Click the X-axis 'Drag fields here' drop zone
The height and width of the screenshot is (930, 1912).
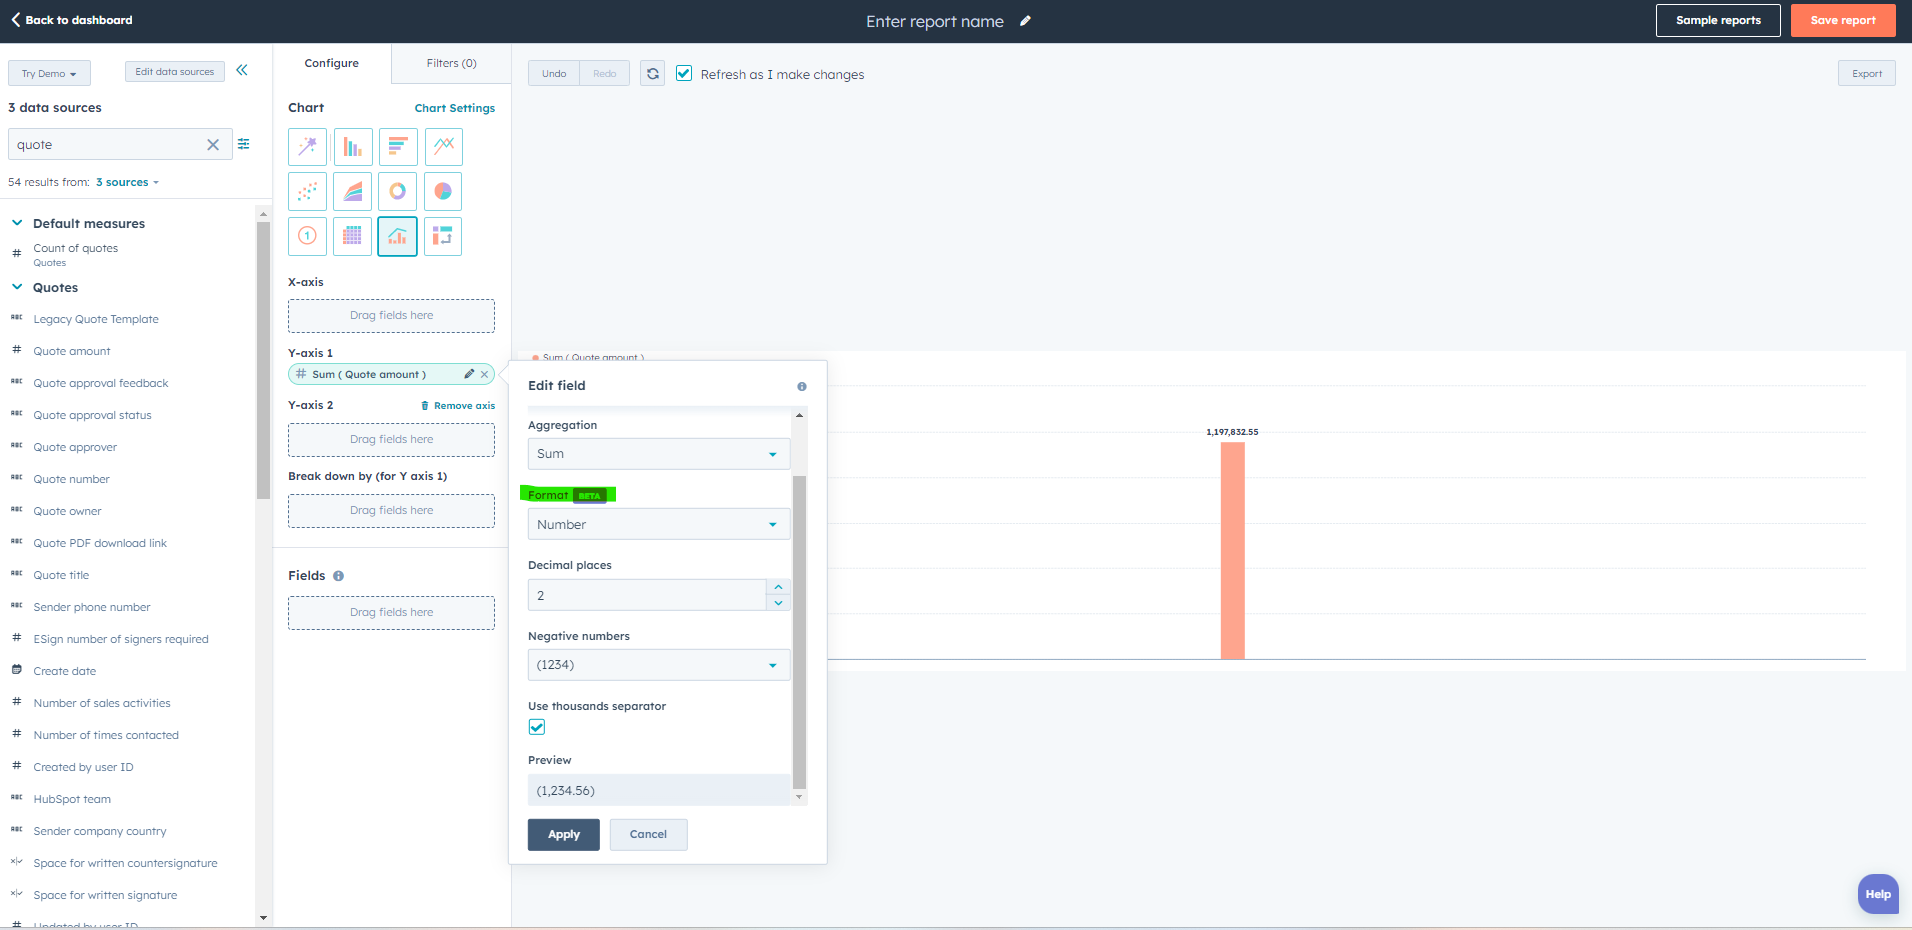[x=391, y=316]
